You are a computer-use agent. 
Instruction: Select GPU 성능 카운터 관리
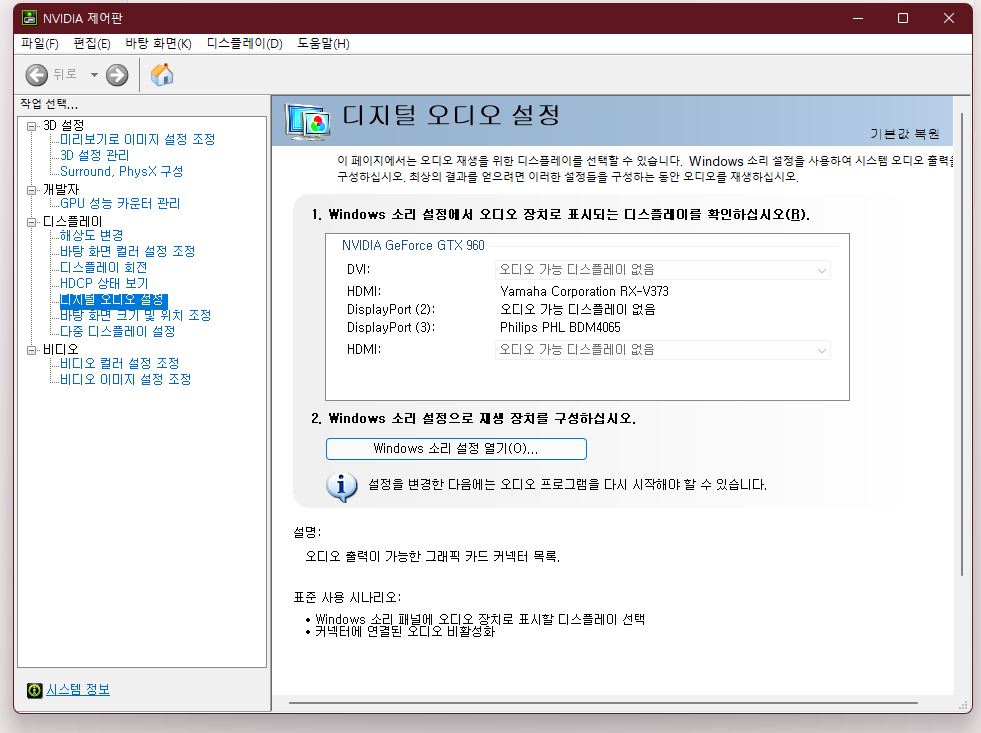tap(120, 203)
